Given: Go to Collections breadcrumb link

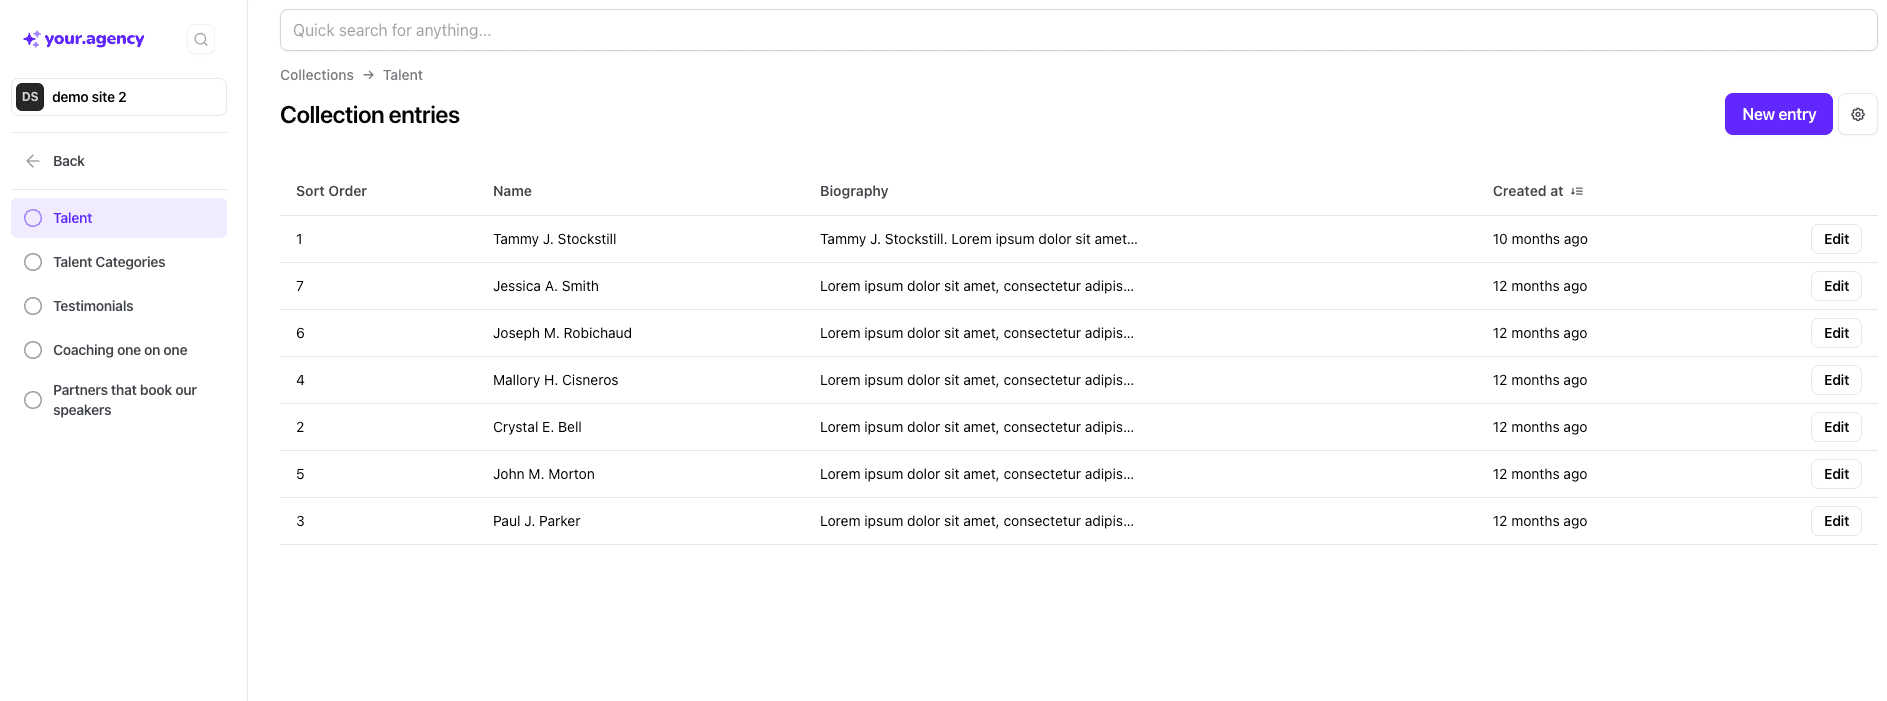Looking at the screenshot, I should pos(316,75).
